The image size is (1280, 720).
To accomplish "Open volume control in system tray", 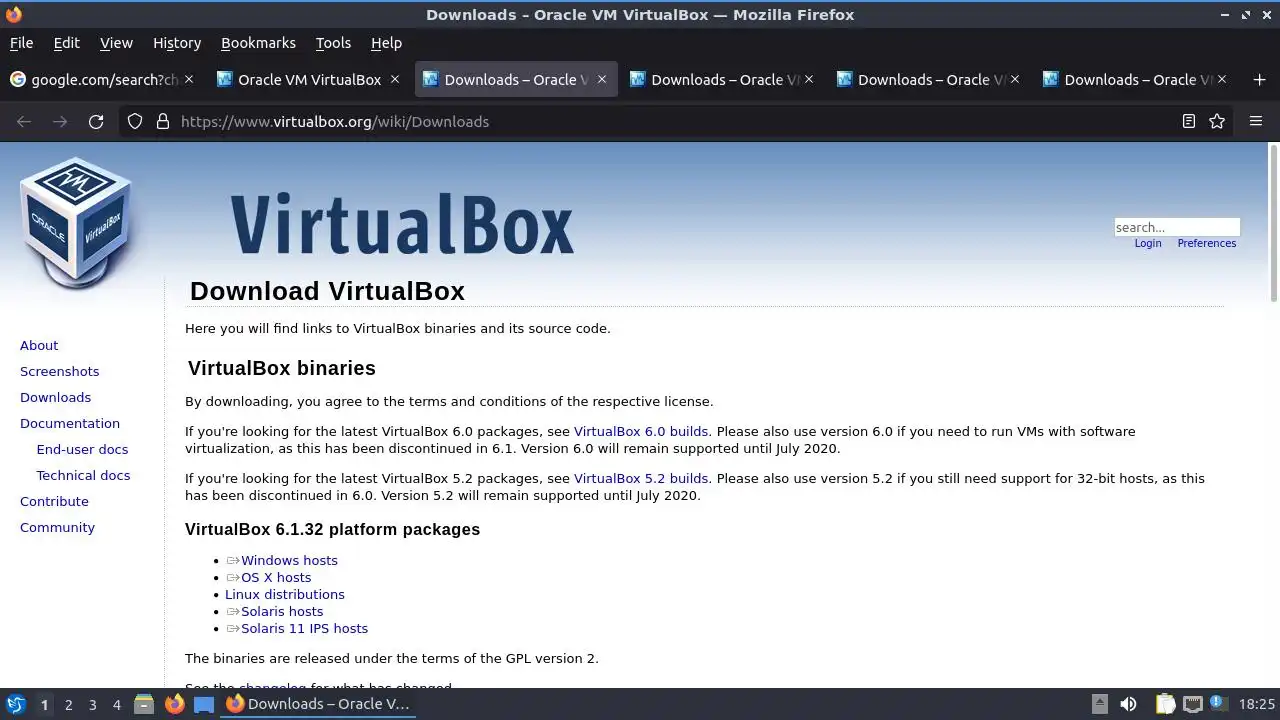I will point(1128,704).
